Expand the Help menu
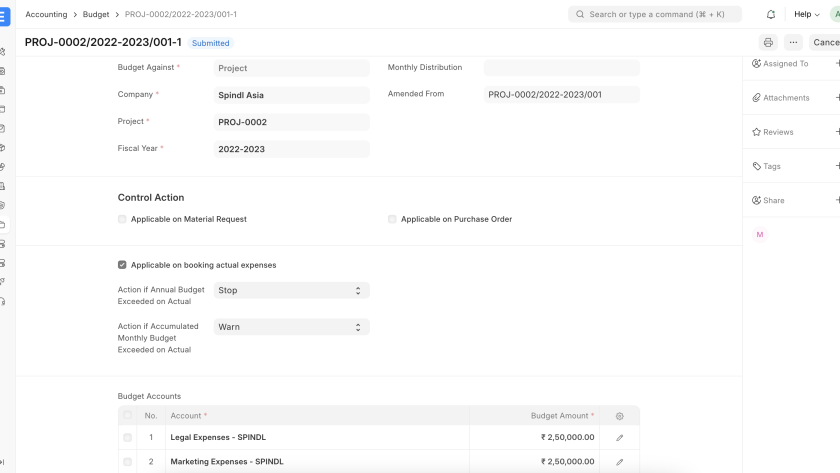This screenshot has height=473, width=840. 803,15
